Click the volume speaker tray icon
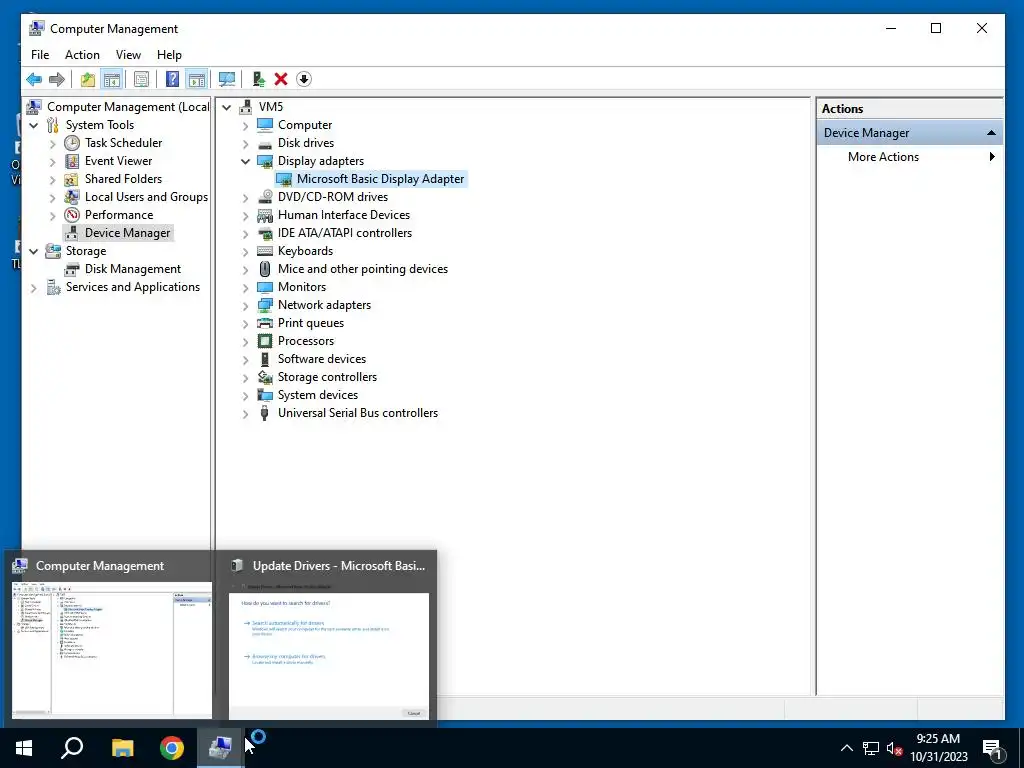The height and width of the screenshot is (768, 1024). tap(894, 748)
